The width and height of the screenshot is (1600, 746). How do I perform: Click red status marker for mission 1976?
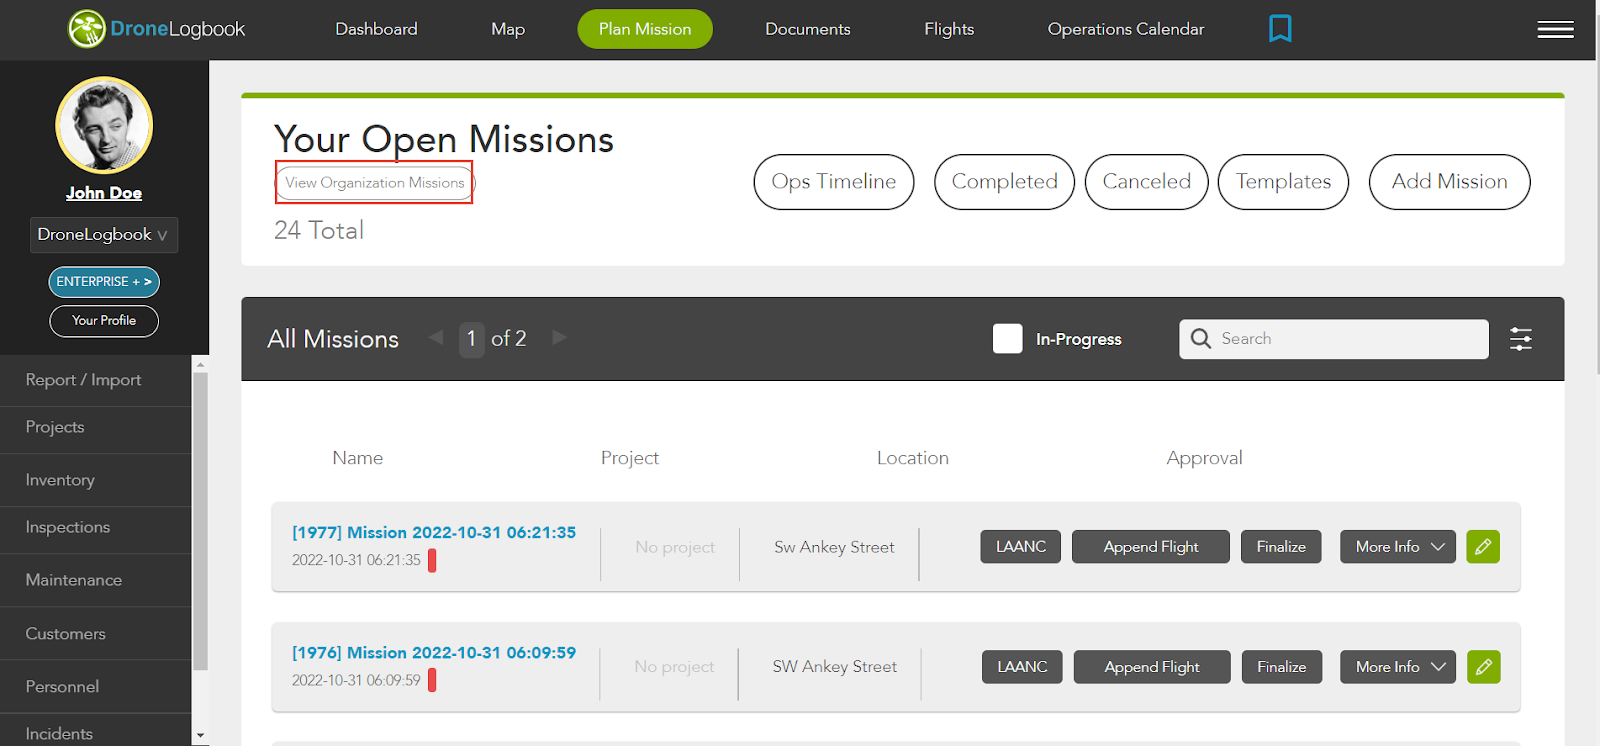tap(432, 680)
